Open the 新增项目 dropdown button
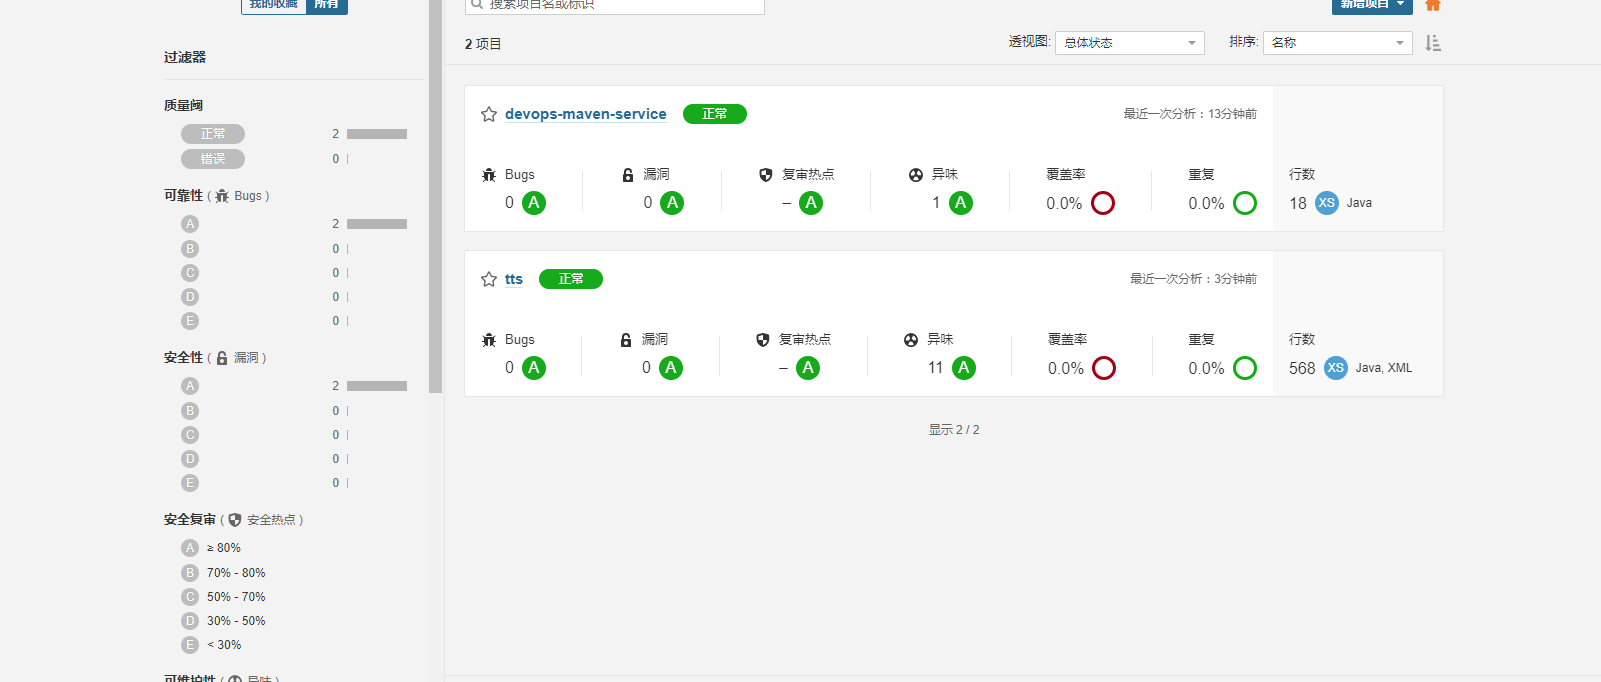This screenshot has height=682, width=1601. pos(1372,5)
